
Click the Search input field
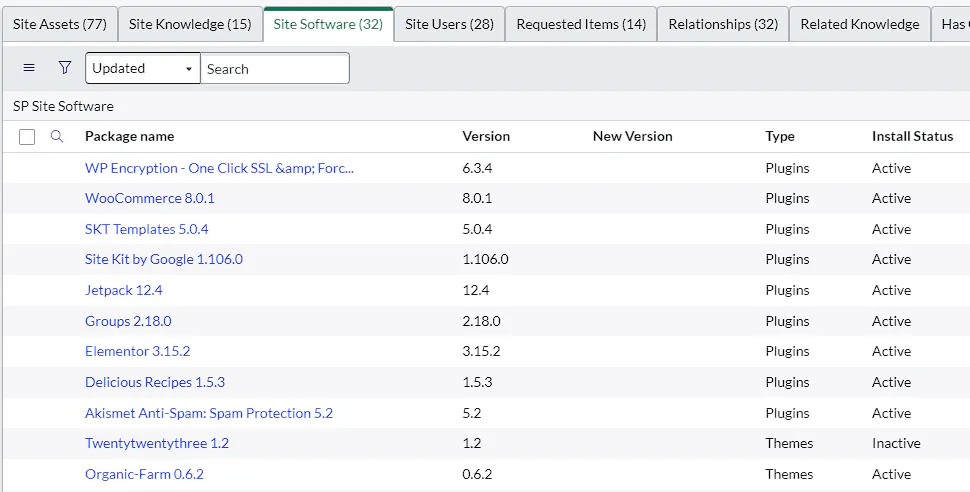tap(275, 68)
